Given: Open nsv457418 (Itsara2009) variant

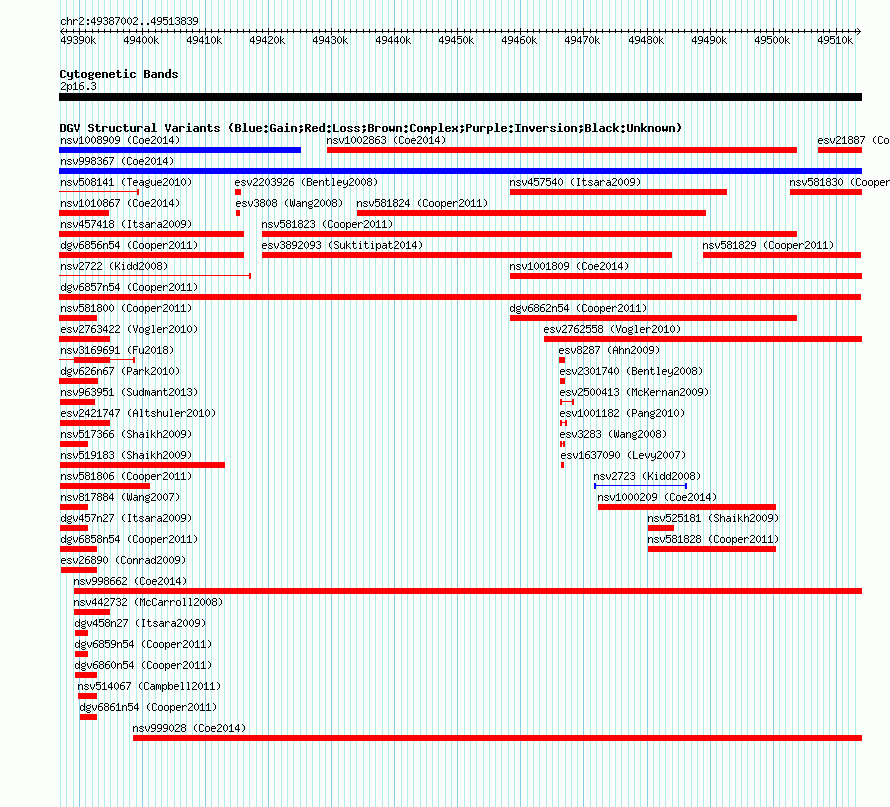Looking at the screenshot, I should (x=126, y=224).
